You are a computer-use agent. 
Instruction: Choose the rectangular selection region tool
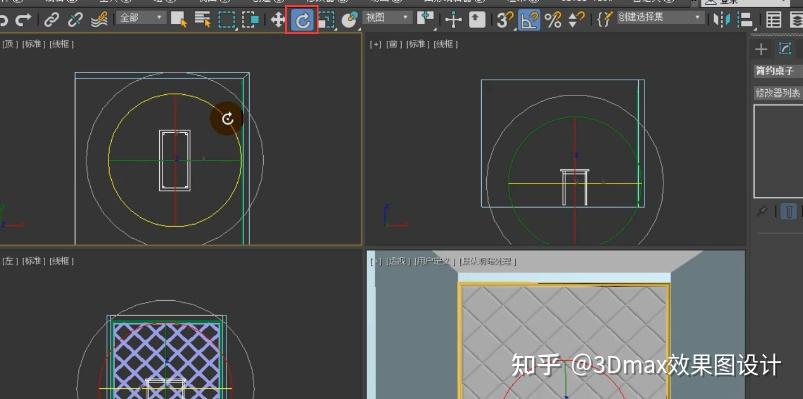[x=226, y=20]
